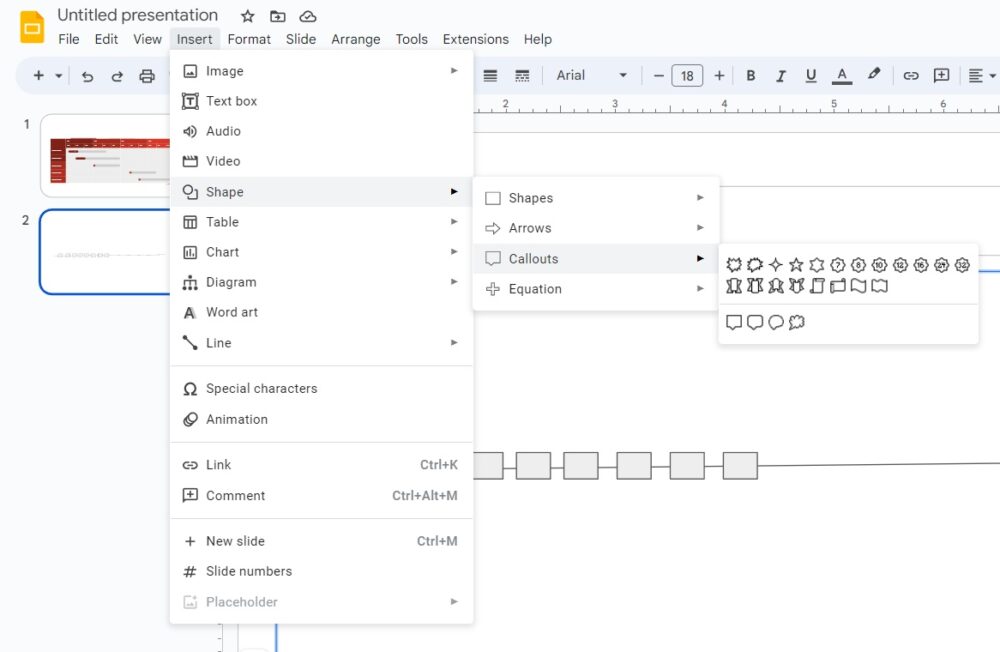Select the rounded rectangular callout shape
Viewport: 1000px width, 652px height.
755,322
